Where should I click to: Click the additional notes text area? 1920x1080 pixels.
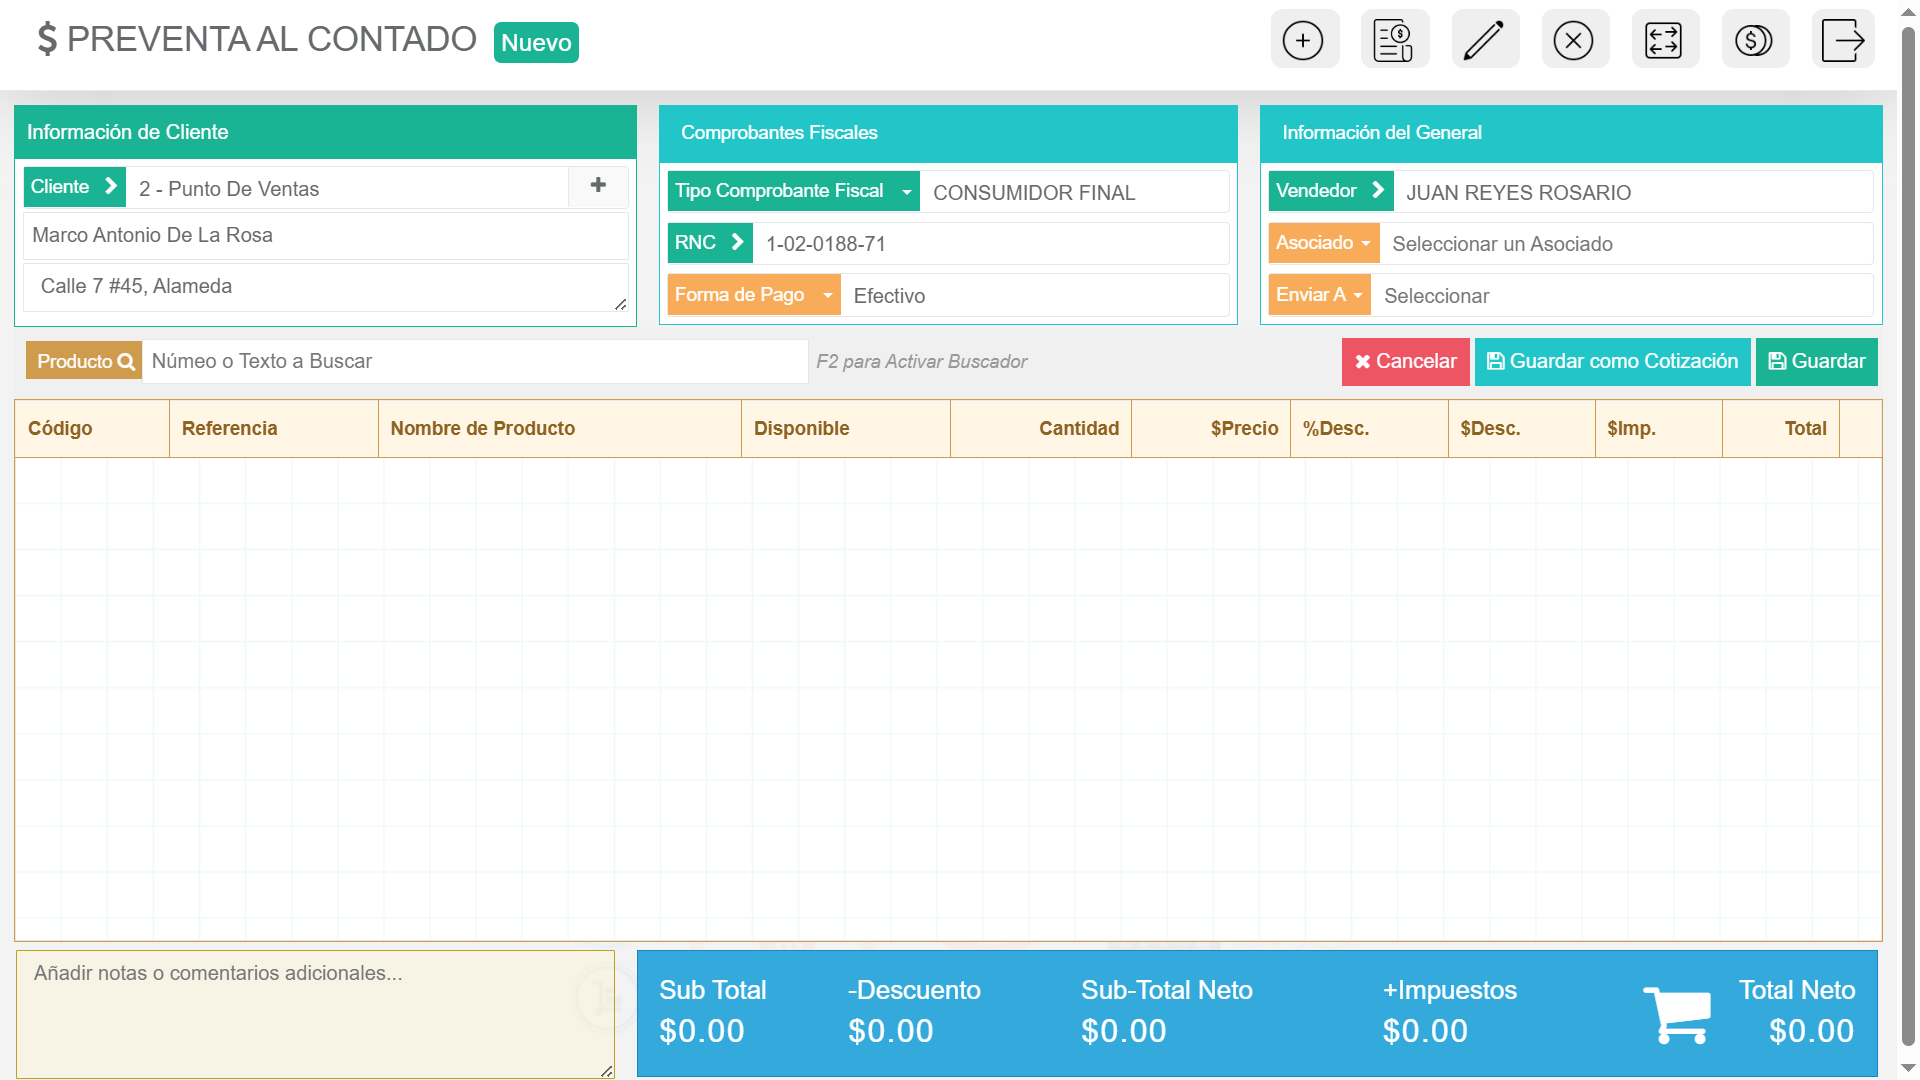point(314,1012)
